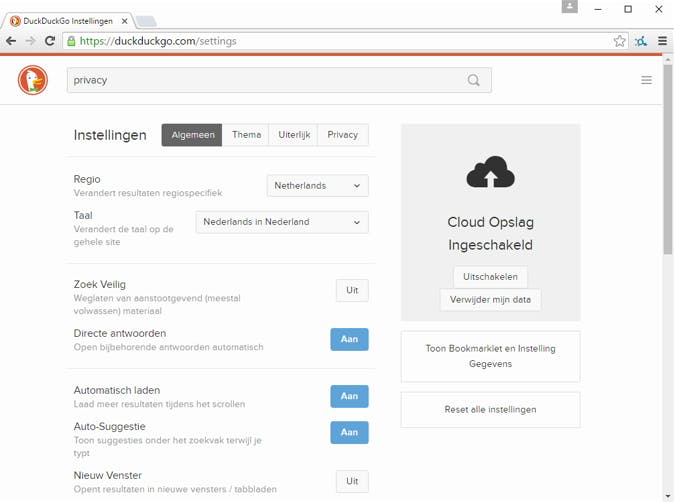Click the Instellingen heading text
This screenshot has width=674, height=502.
[110, 135]
